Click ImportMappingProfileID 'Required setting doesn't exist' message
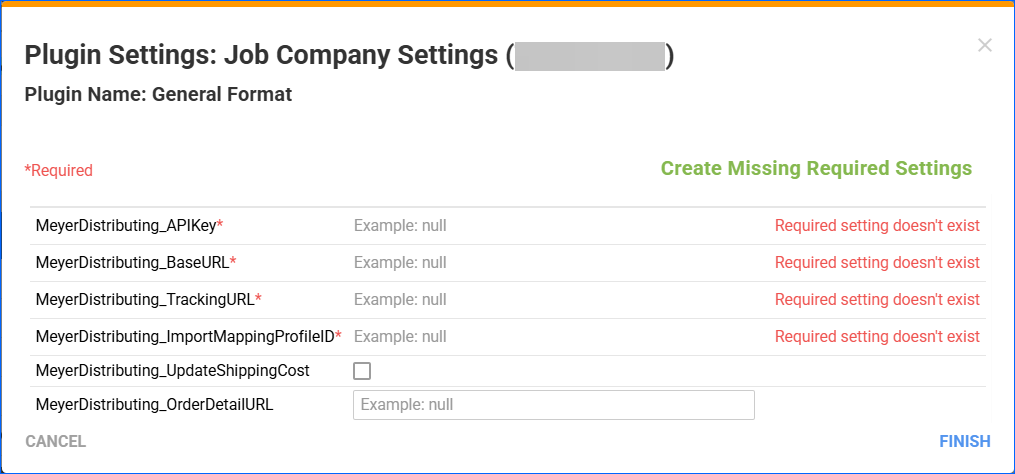Viewport: 1015px width, 474px height. click(x=877, y=337)
